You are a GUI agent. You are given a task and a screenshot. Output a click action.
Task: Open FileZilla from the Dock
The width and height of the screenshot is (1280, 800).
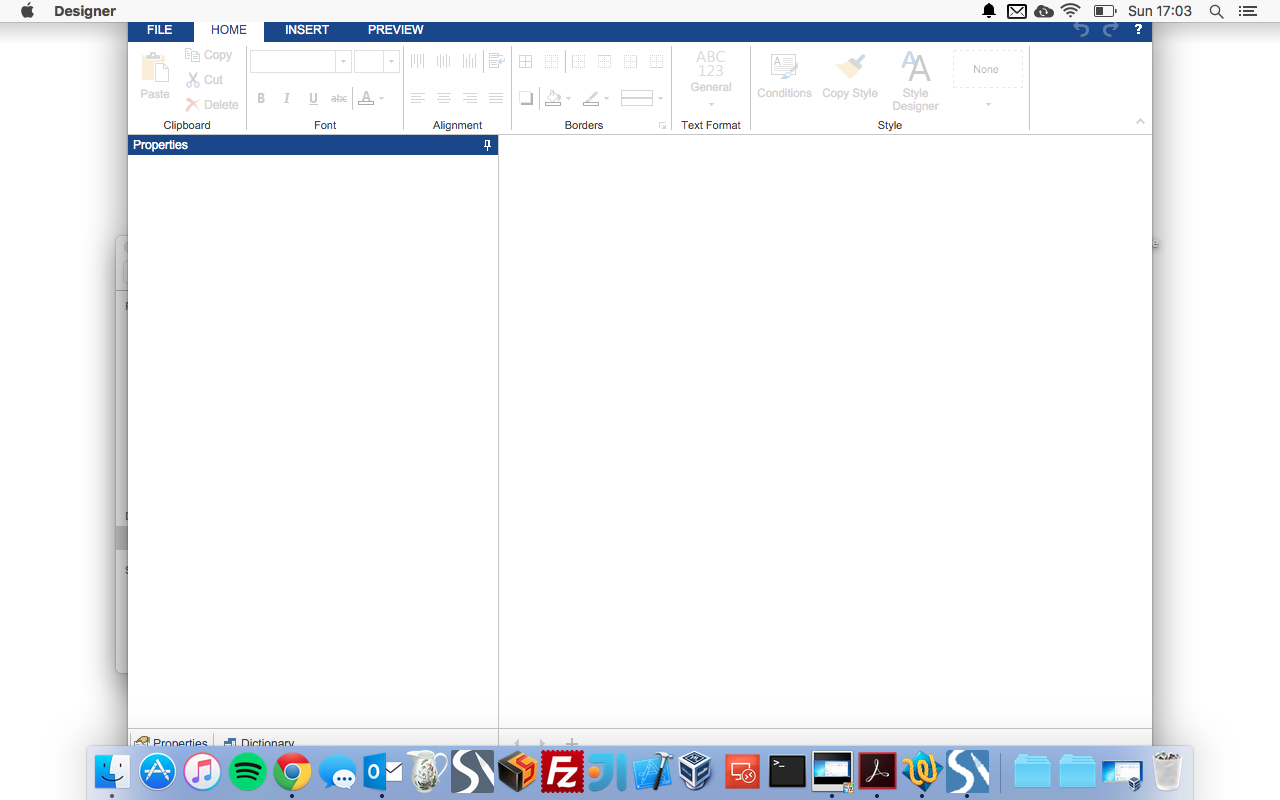(563, 772)
